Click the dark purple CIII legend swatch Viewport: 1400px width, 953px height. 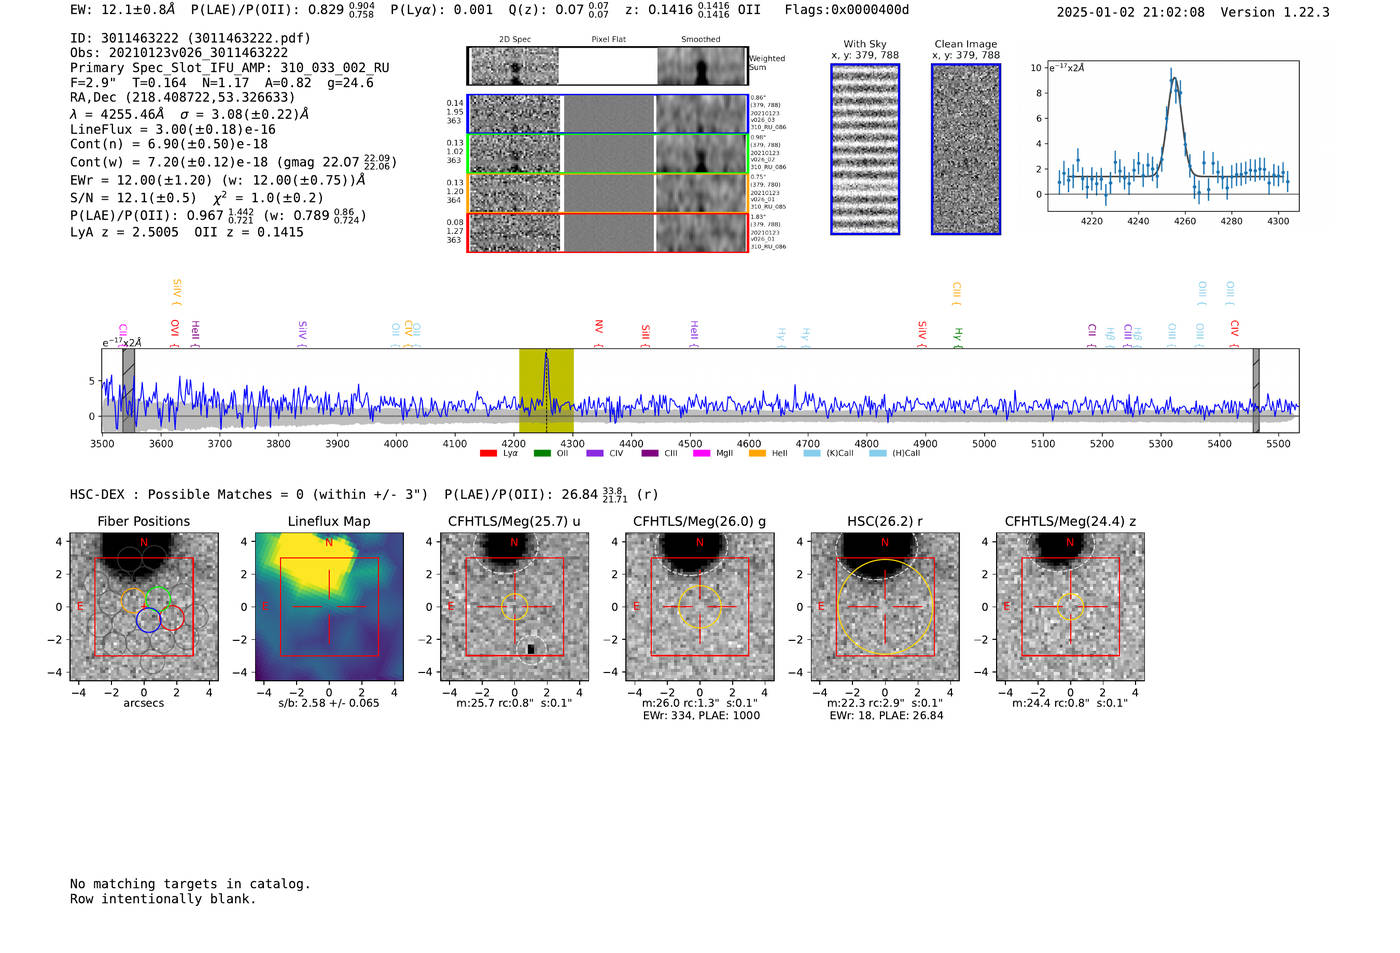[650, 453]
